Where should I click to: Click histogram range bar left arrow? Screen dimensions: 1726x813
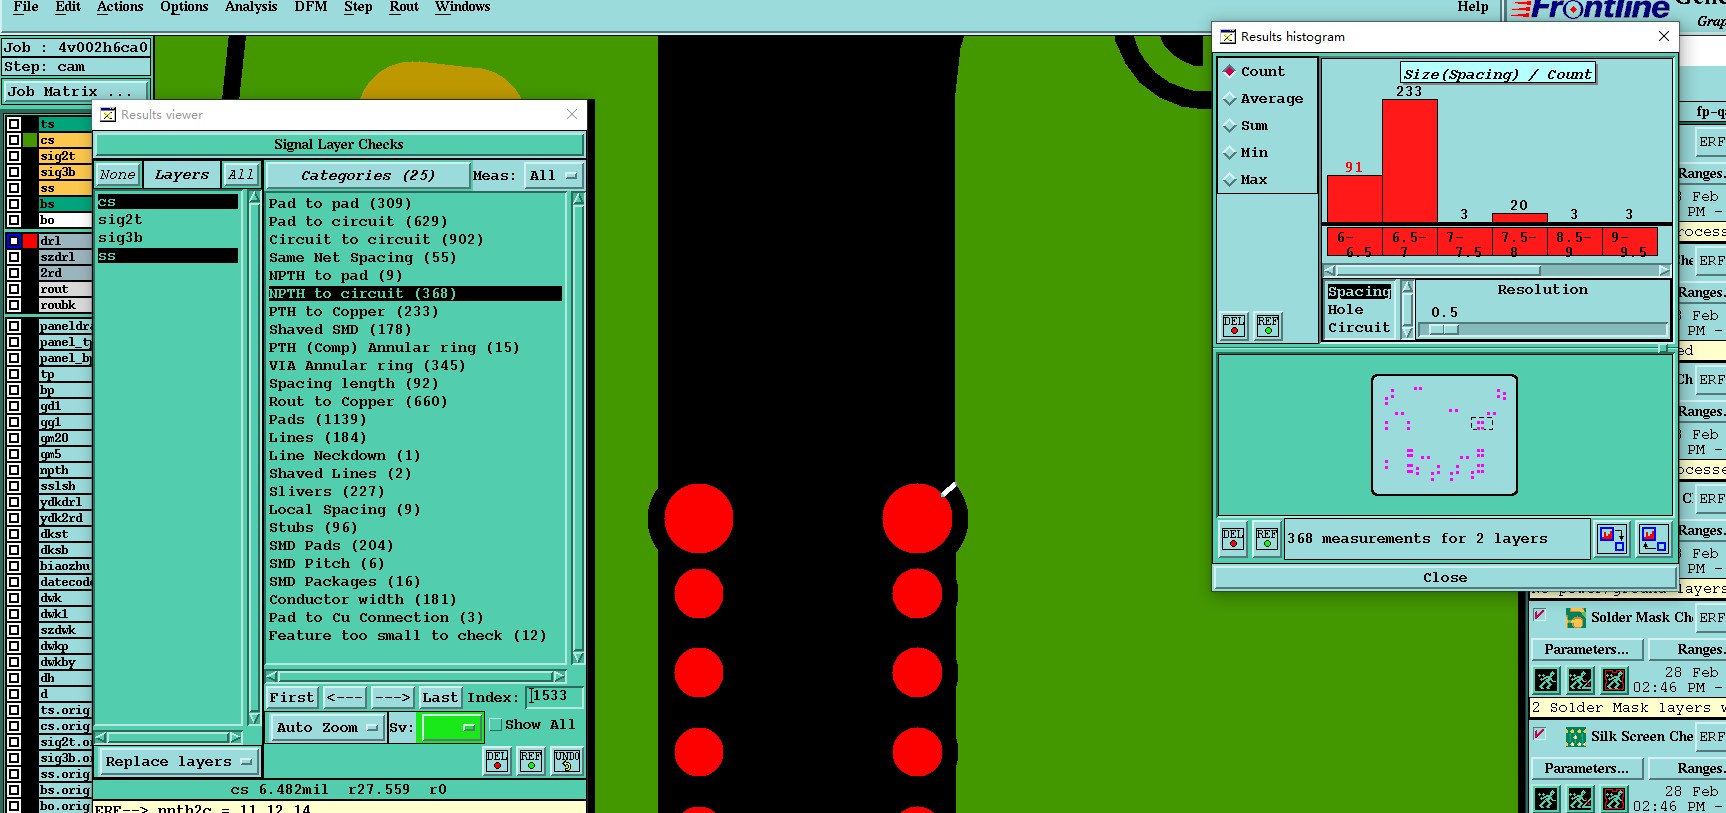point(1330,270)
